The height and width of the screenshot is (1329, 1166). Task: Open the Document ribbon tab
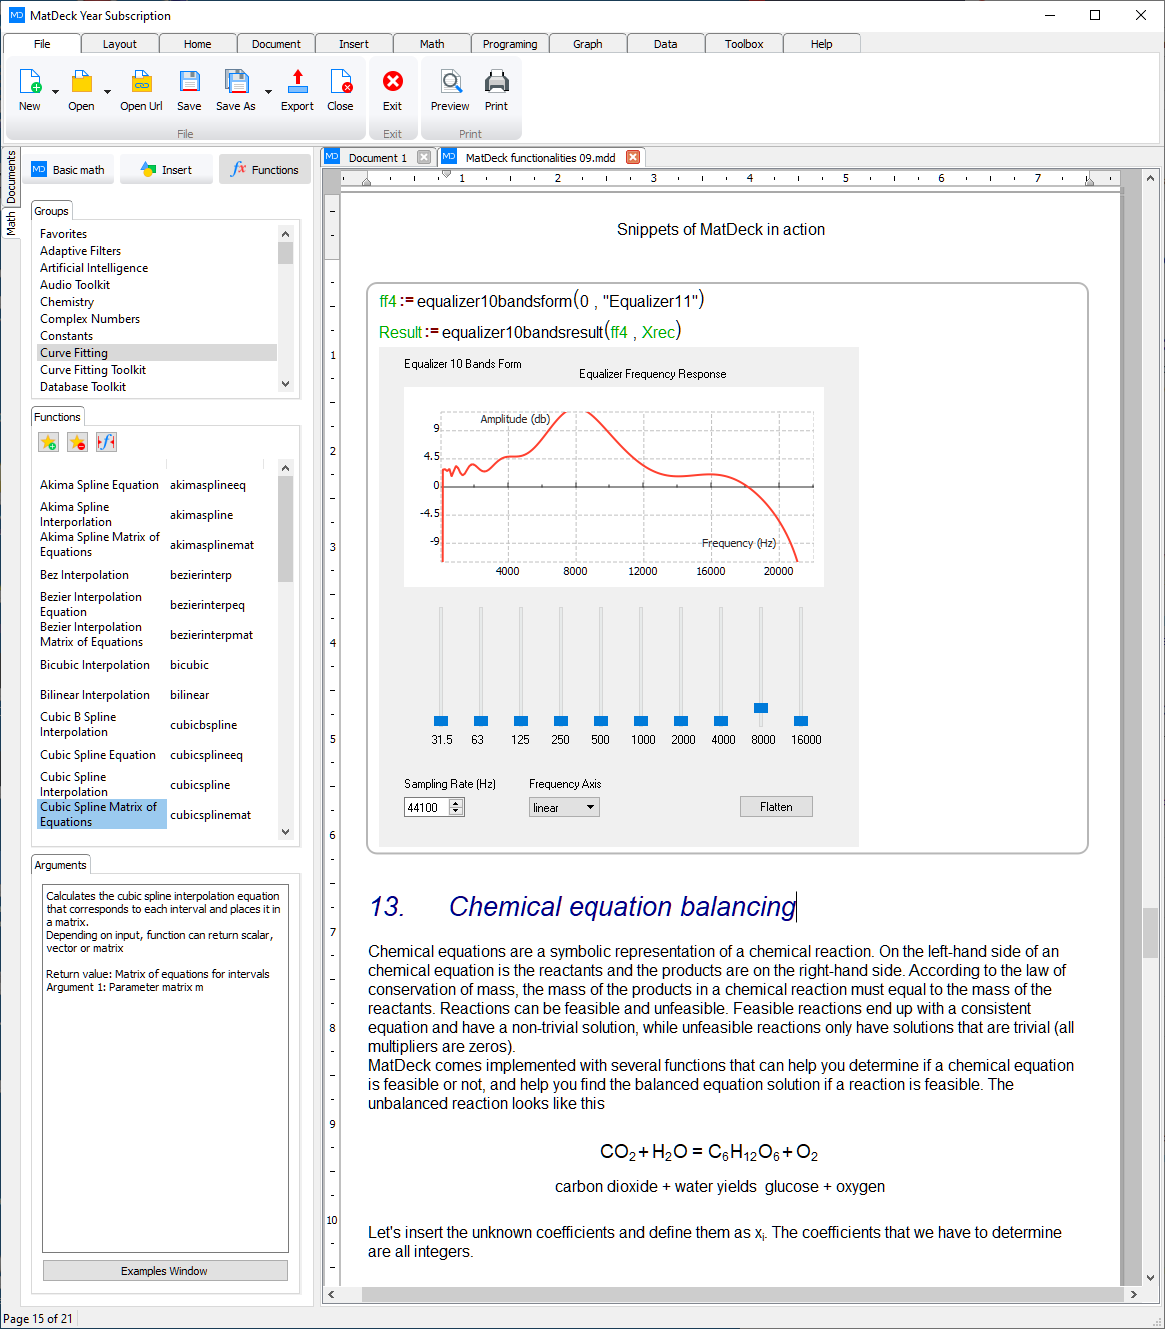276,44
